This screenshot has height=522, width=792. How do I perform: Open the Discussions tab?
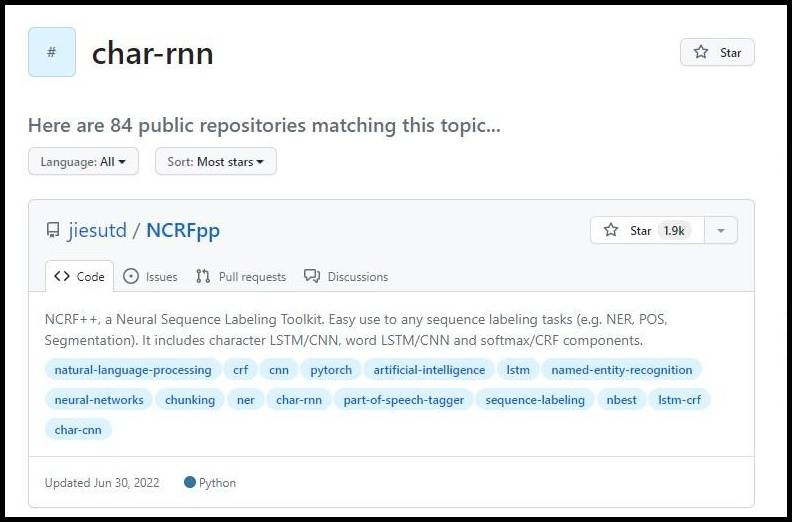point(346,276)
